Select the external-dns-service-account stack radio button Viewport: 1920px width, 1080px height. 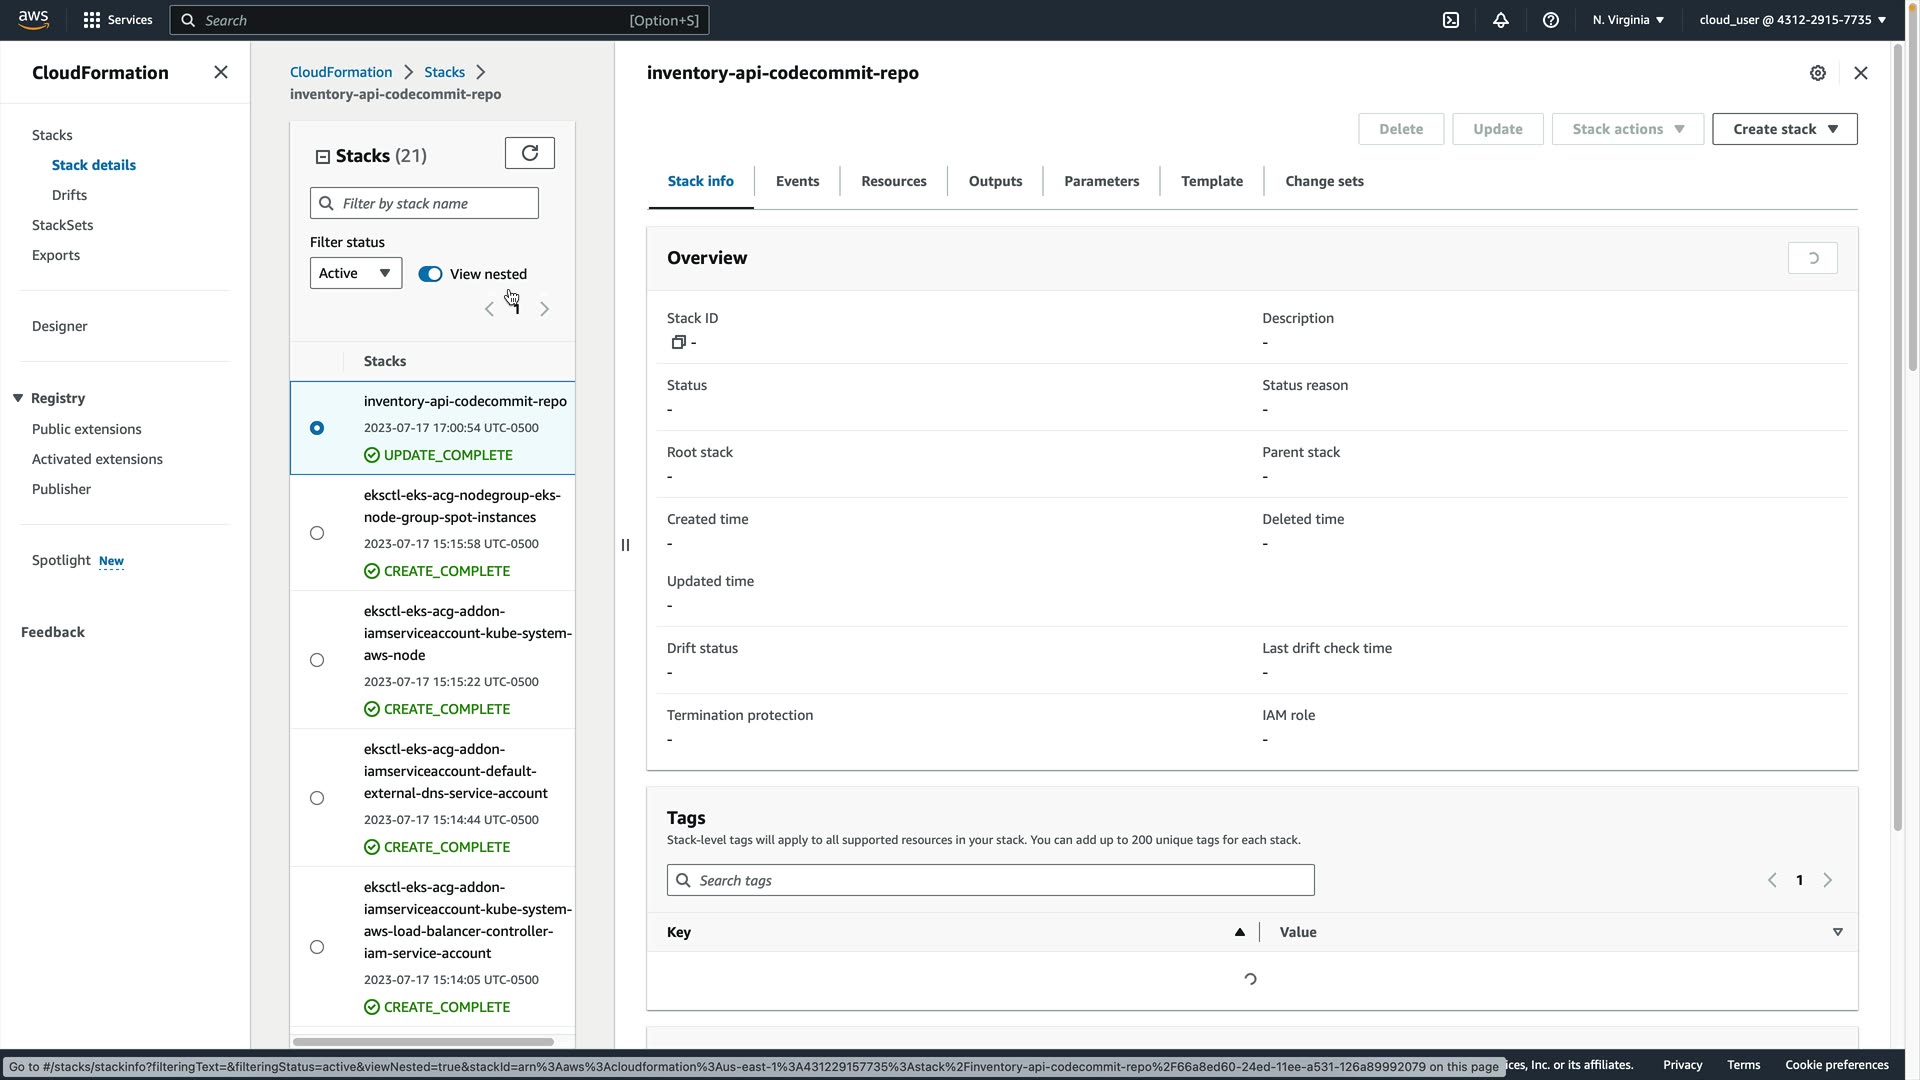pos(317,798)
